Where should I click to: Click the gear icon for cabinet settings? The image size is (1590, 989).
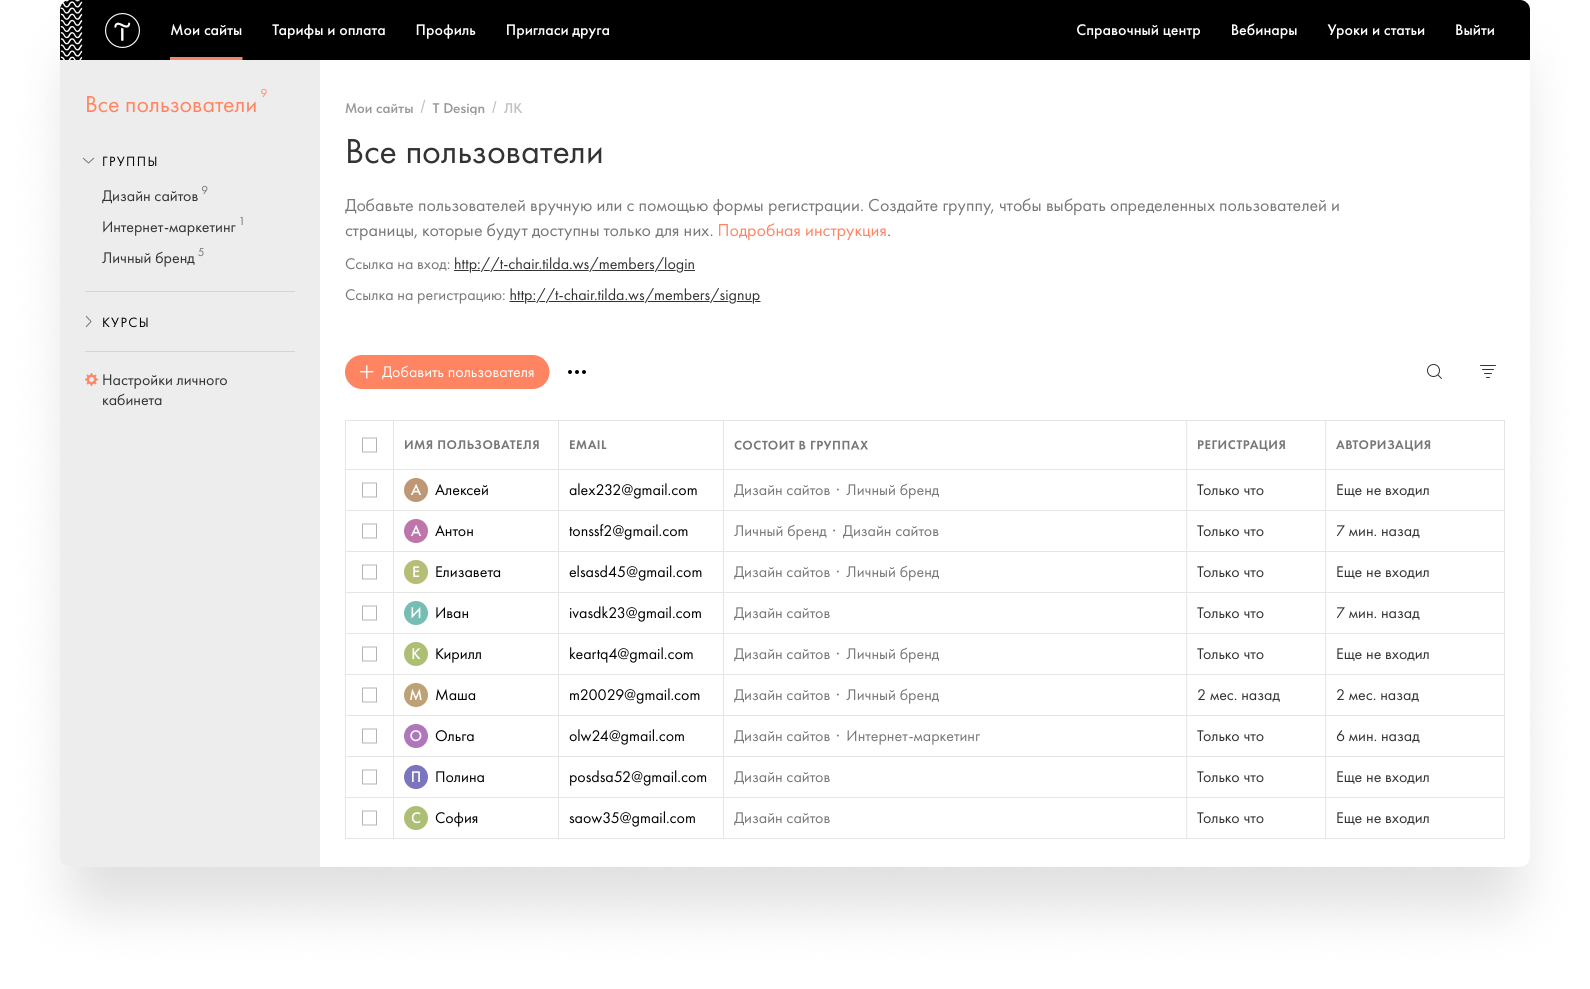[x=91, y=380]
